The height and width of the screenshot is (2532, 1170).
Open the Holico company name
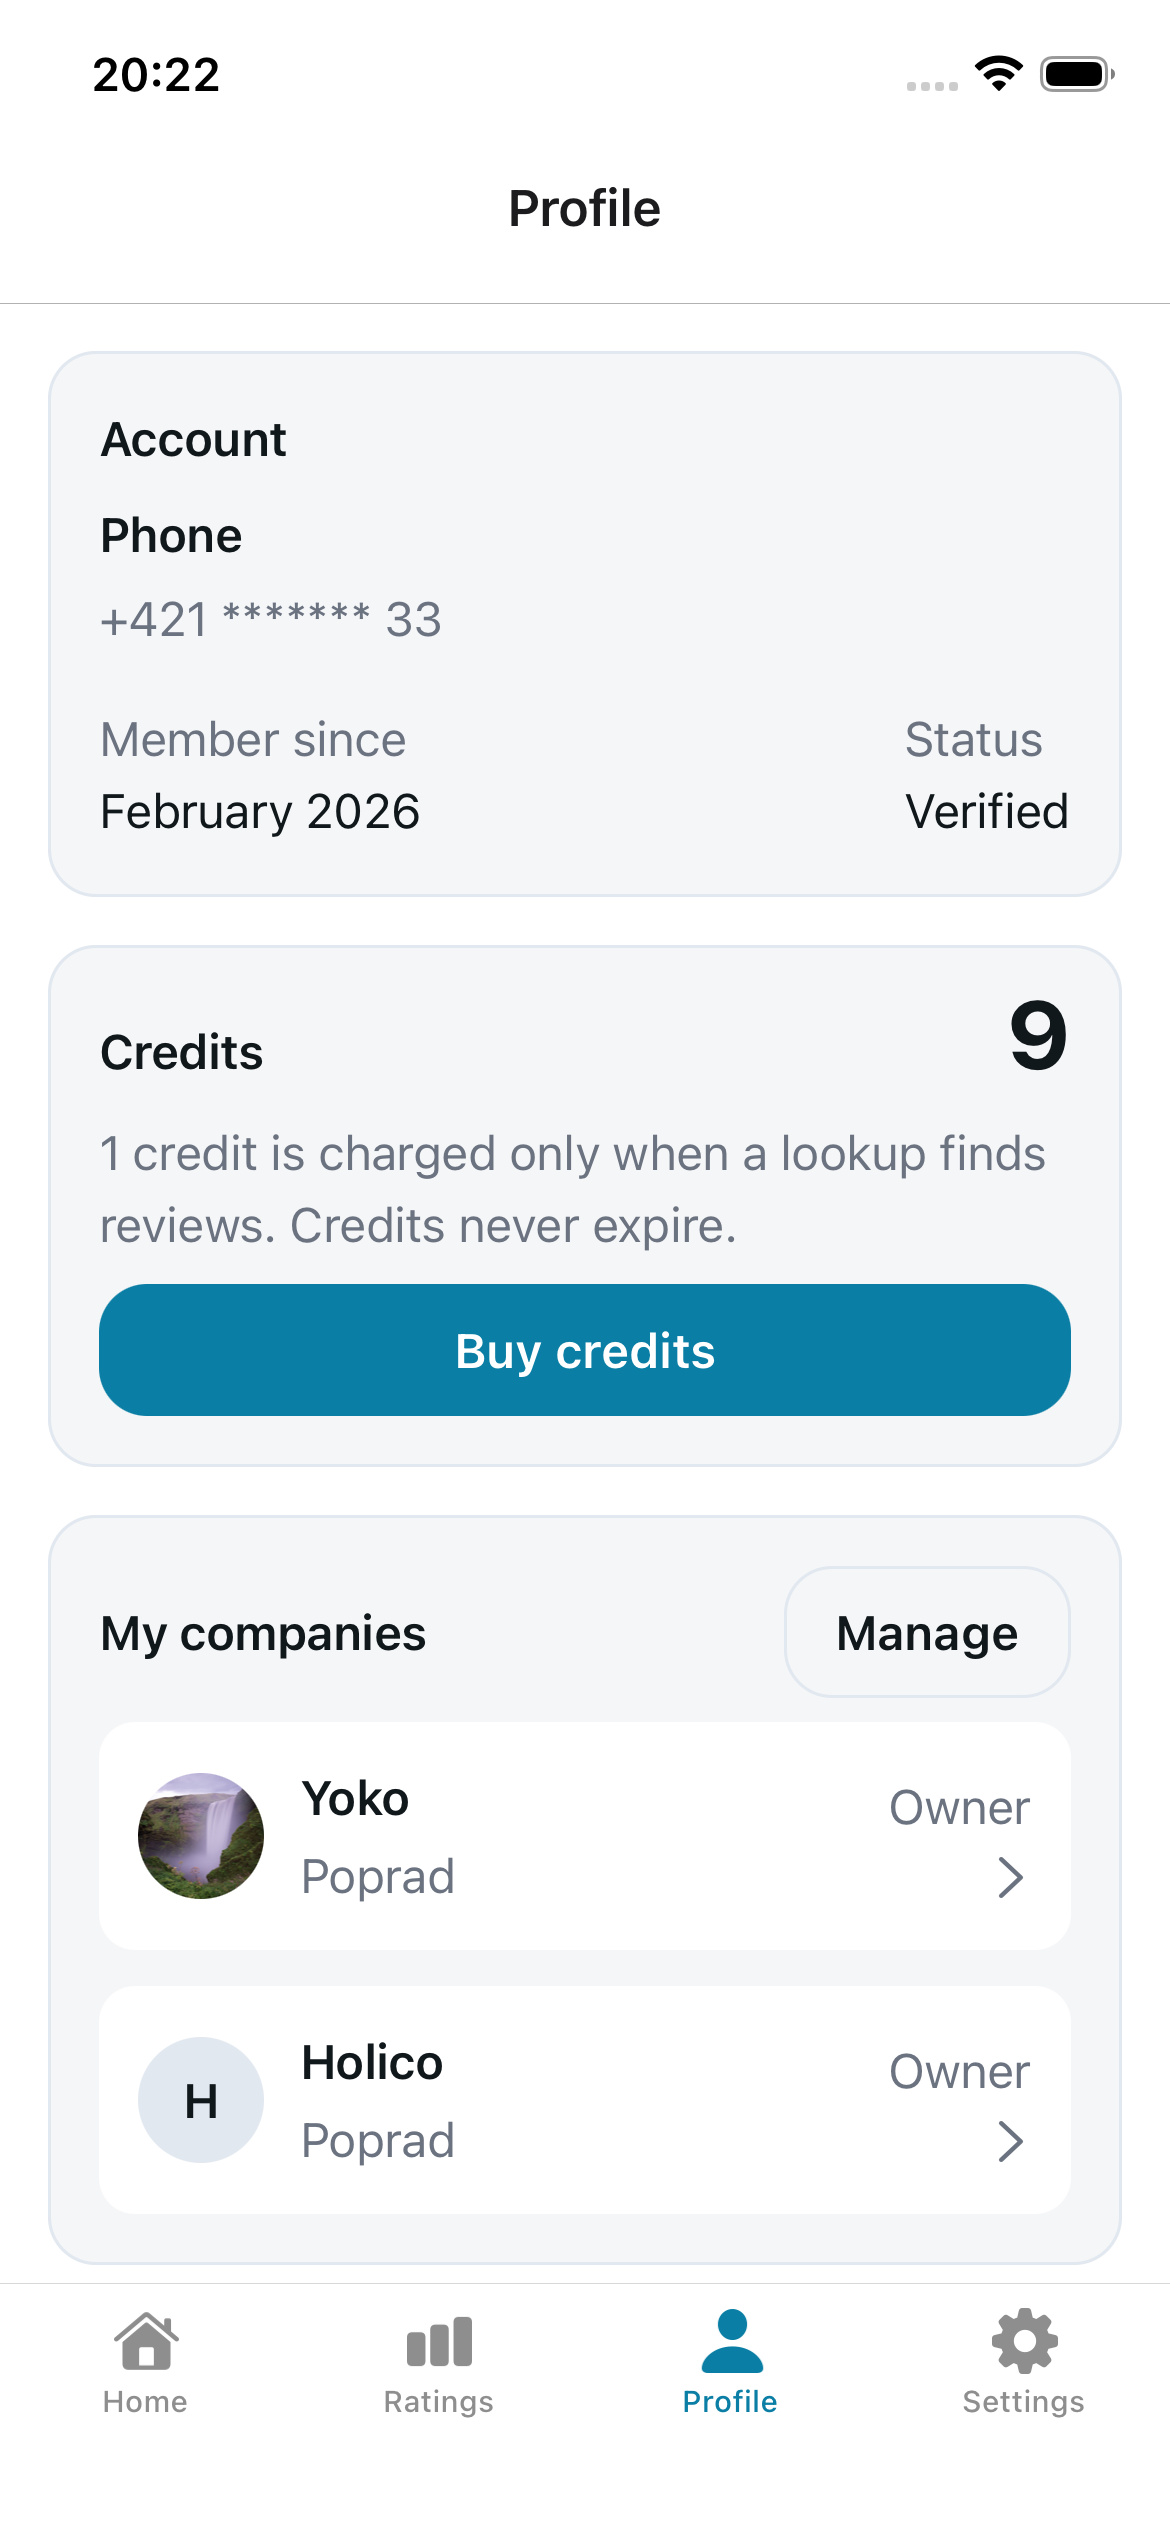372,2063
